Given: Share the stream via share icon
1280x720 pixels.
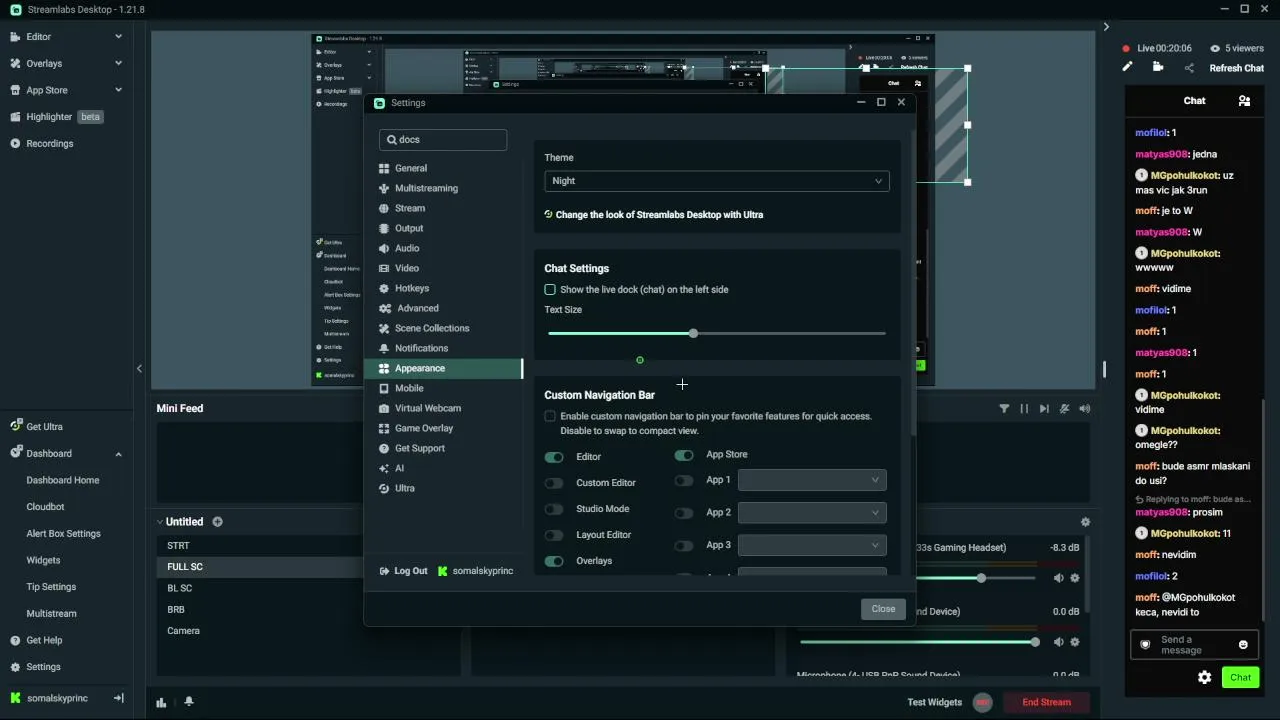Looking at the screenshot, I should coord(1189,68).
